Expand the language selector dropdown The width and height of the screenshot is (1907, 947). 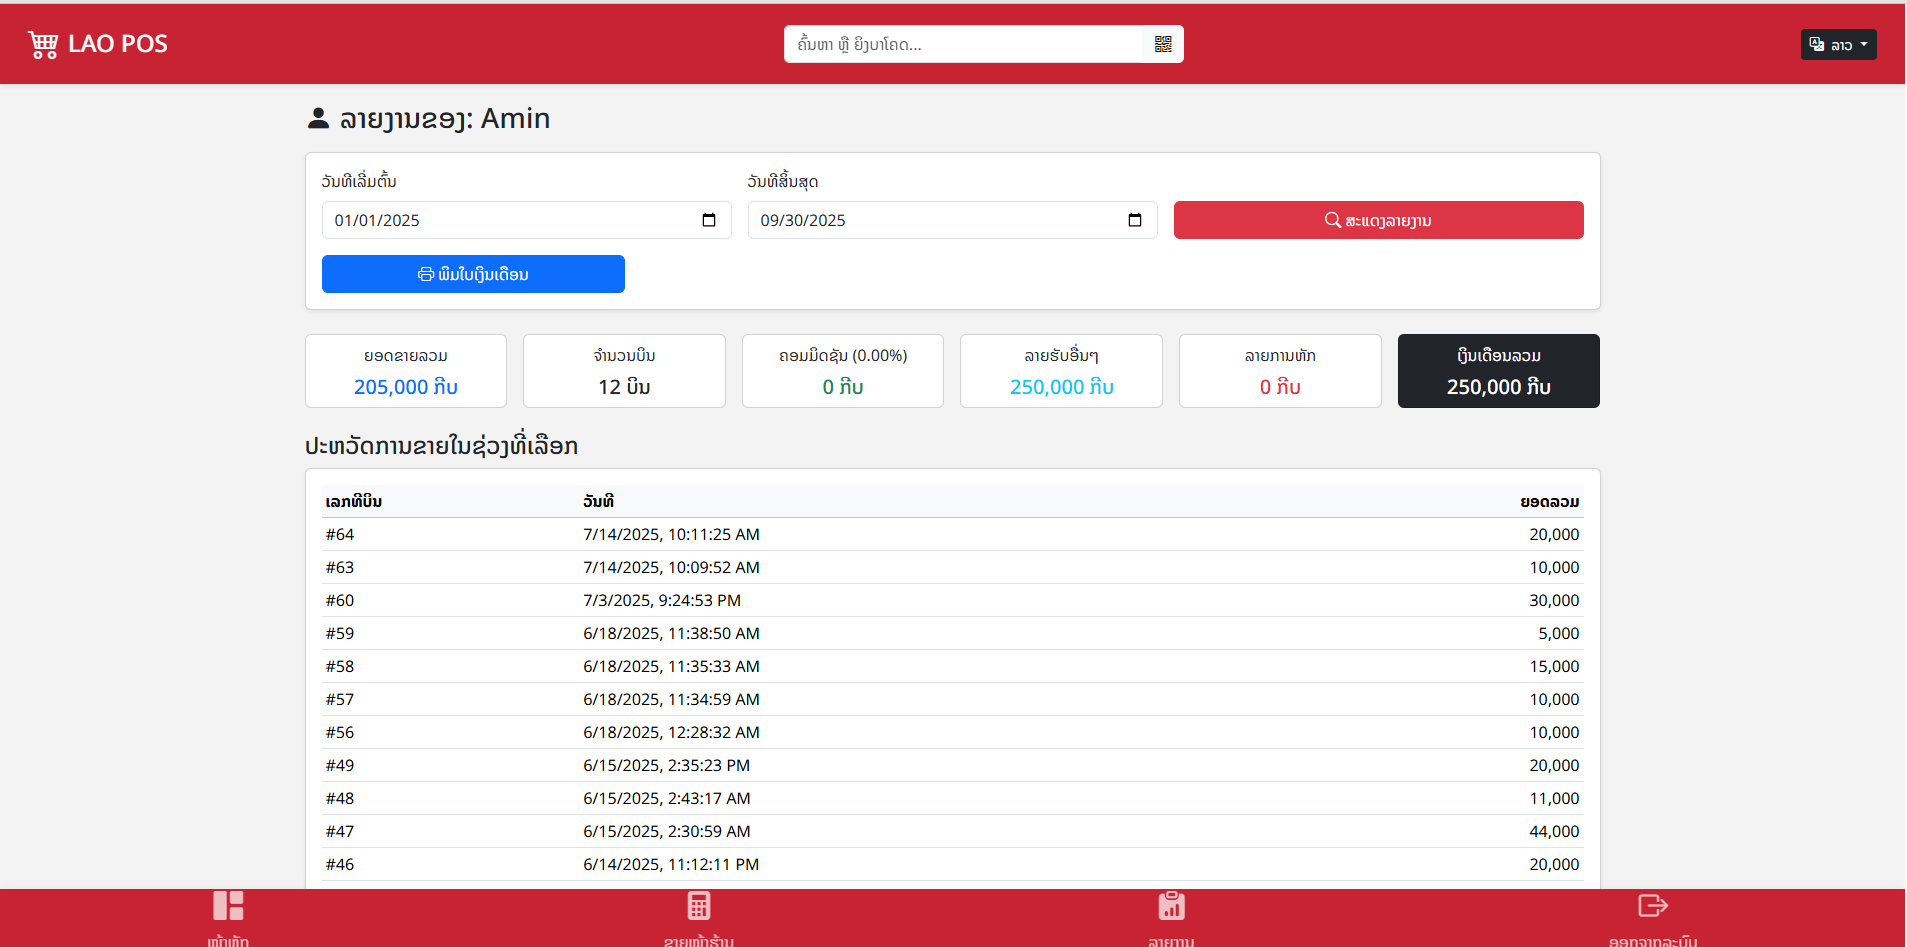1838,44
